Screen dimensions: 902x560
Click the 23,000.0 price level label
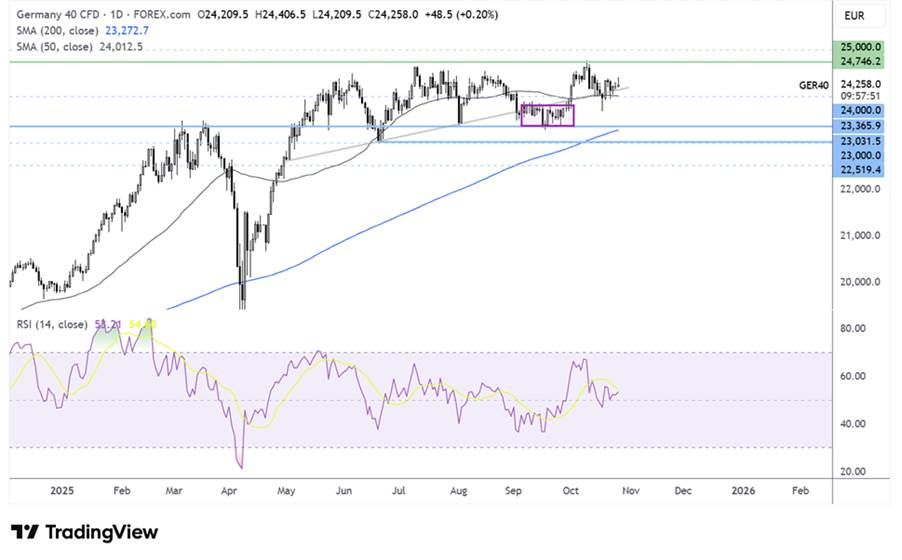click(858, 155)
